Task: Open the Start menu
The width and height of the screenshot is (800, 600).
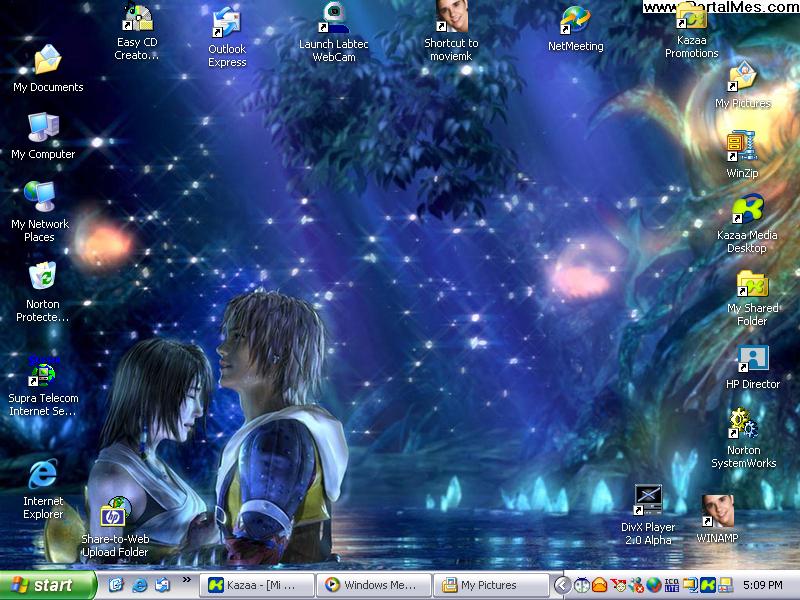Action: point(47,585)
